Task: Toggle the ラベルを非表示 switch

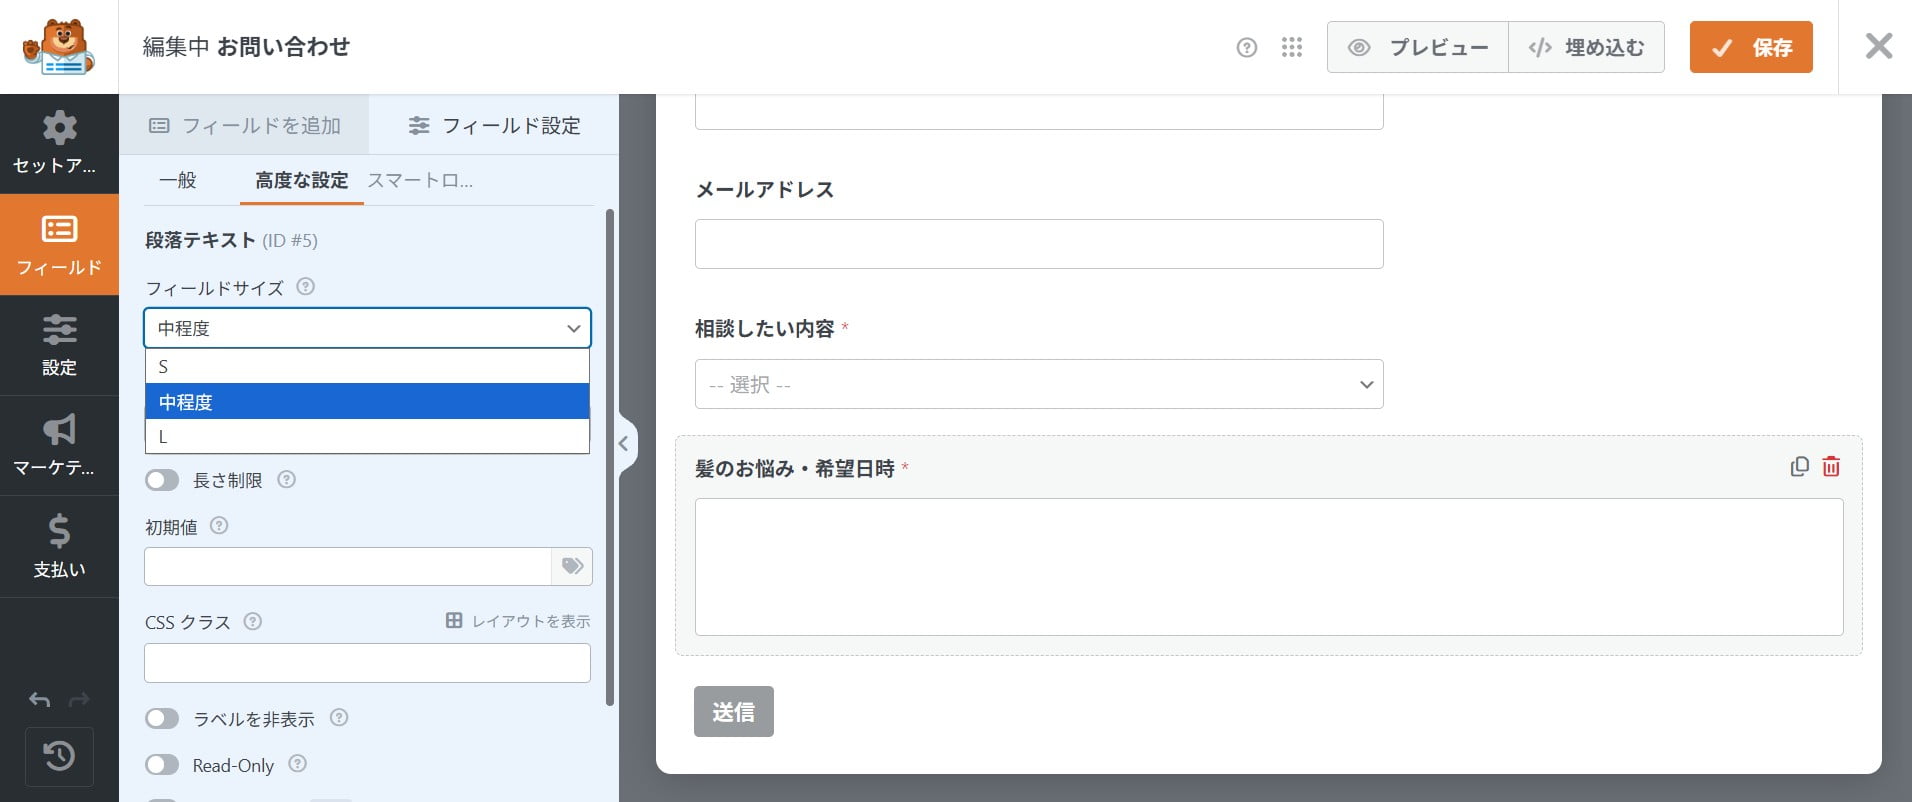Action: pos(162,718)
